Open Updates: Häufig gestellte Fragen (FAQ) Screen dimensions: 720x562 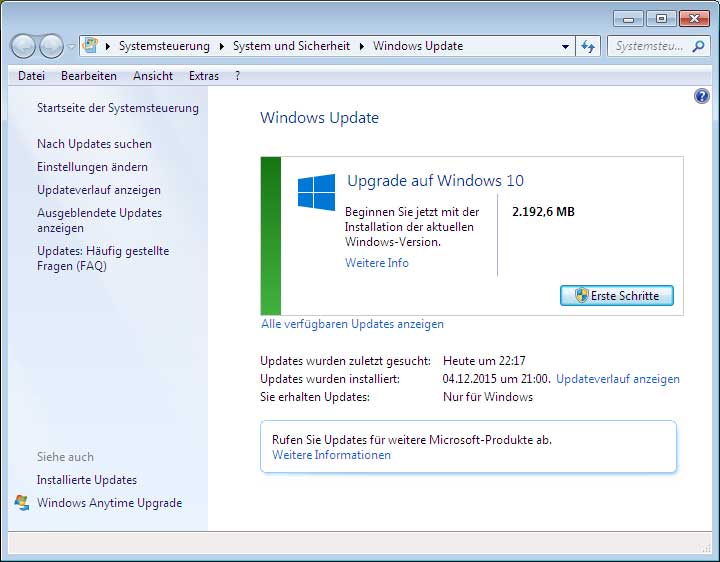pyautogui.click(x=103, y=258)
